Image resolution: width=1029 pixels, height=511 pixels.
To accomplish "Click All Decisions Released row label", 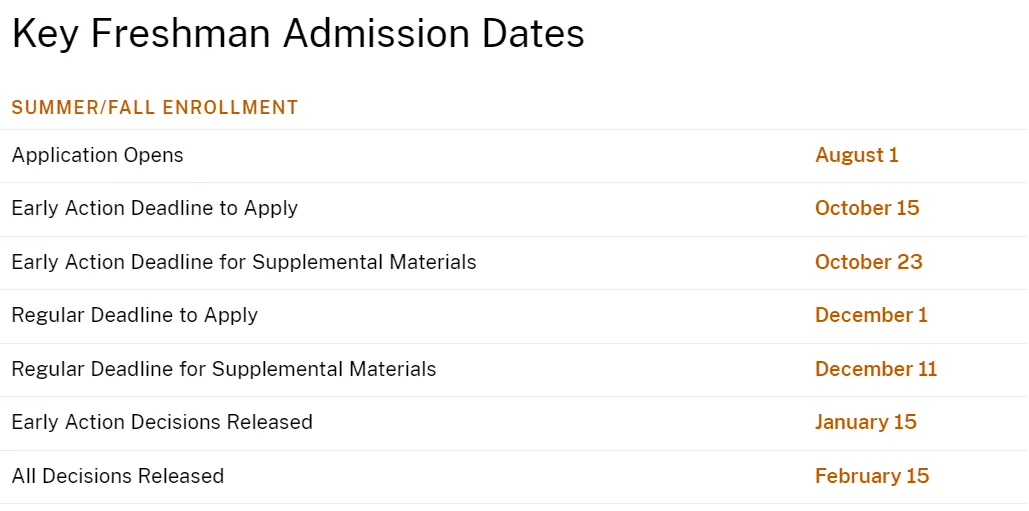I will coord(118,476).
